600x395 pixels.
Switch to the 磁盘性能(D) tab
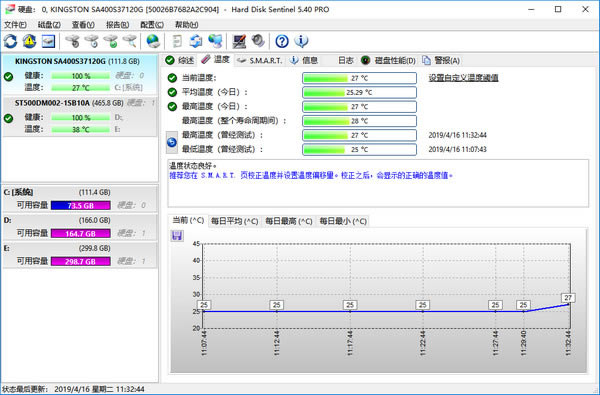point(388,60)
